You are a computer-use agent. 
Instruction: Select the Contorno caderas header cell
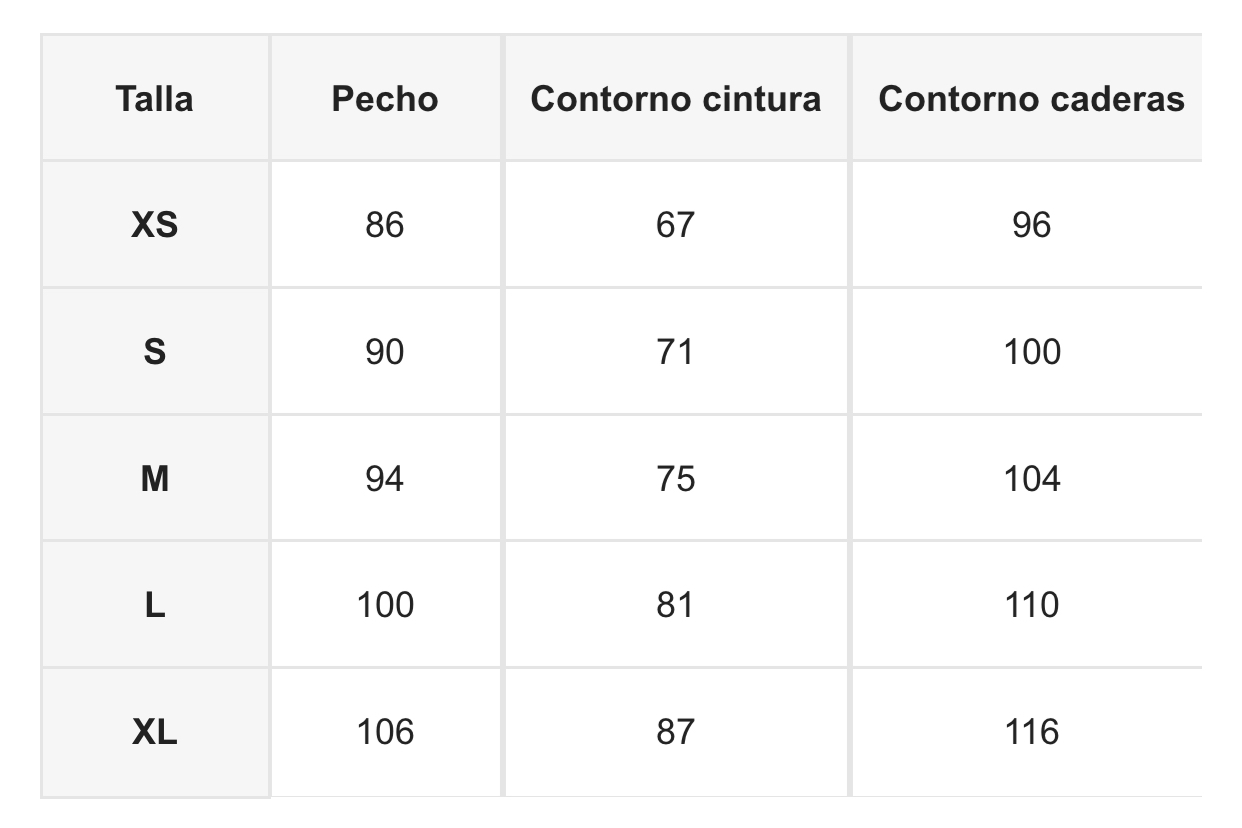coord(1031,99)
